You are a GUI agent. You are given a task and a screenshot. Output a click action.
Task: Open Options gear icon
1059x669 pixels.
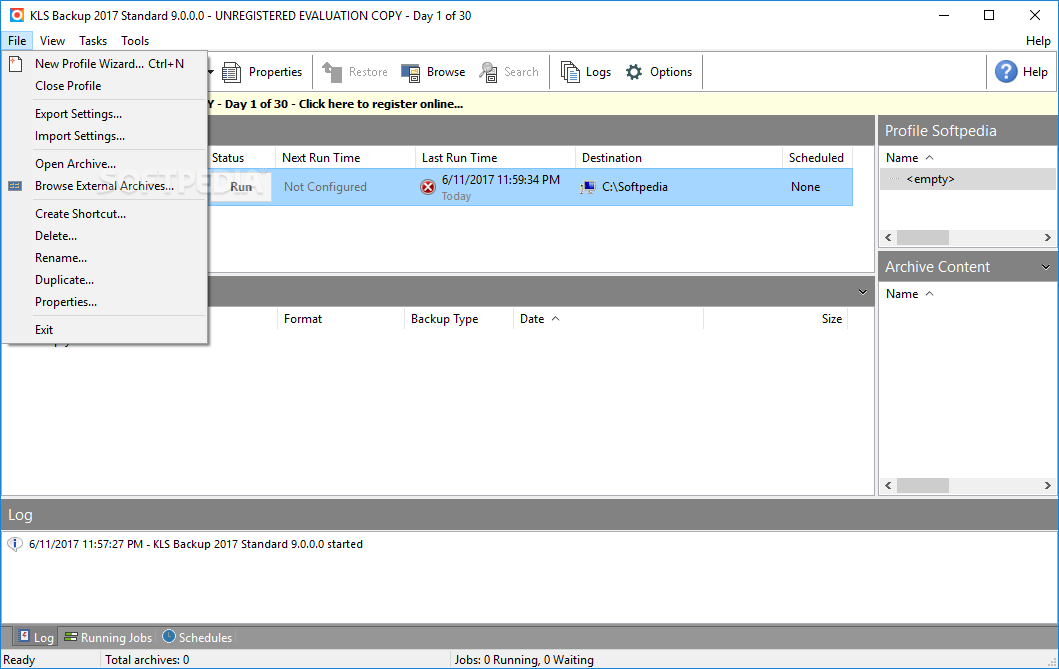[x=634, y=72]
